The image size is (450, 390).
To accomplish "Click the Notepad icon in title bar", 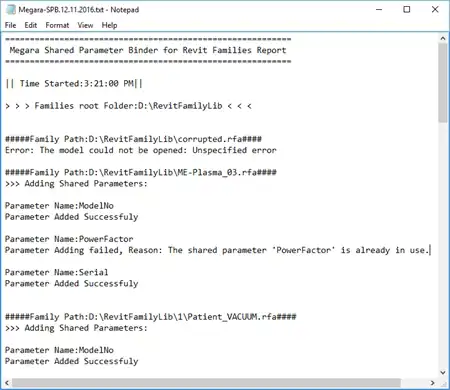I will point(11,10).
